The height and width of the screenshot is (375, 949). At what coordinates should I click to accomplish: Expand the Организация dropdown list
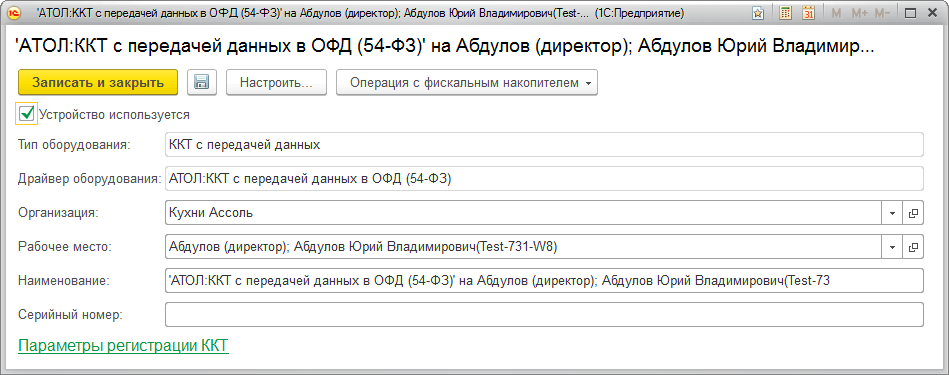tap(892, 213)
